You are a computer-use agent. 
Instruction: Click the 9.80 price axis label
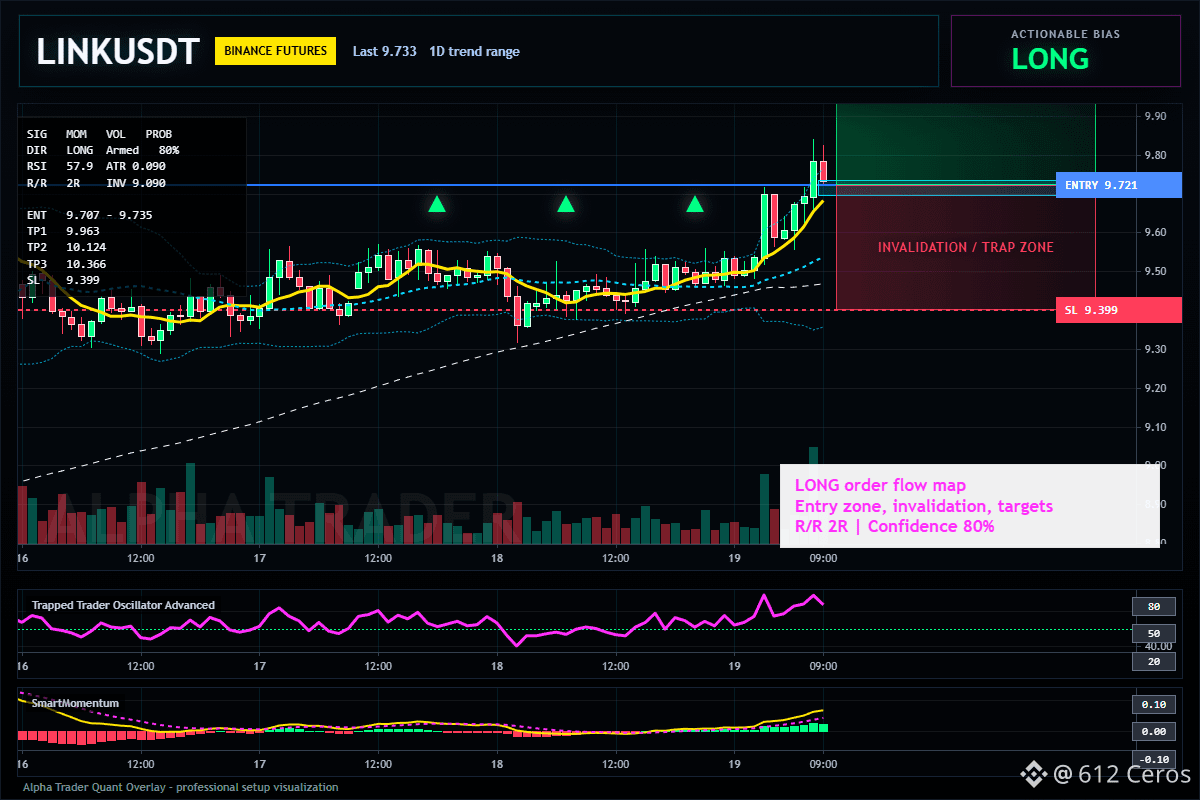coord(1155,156)
